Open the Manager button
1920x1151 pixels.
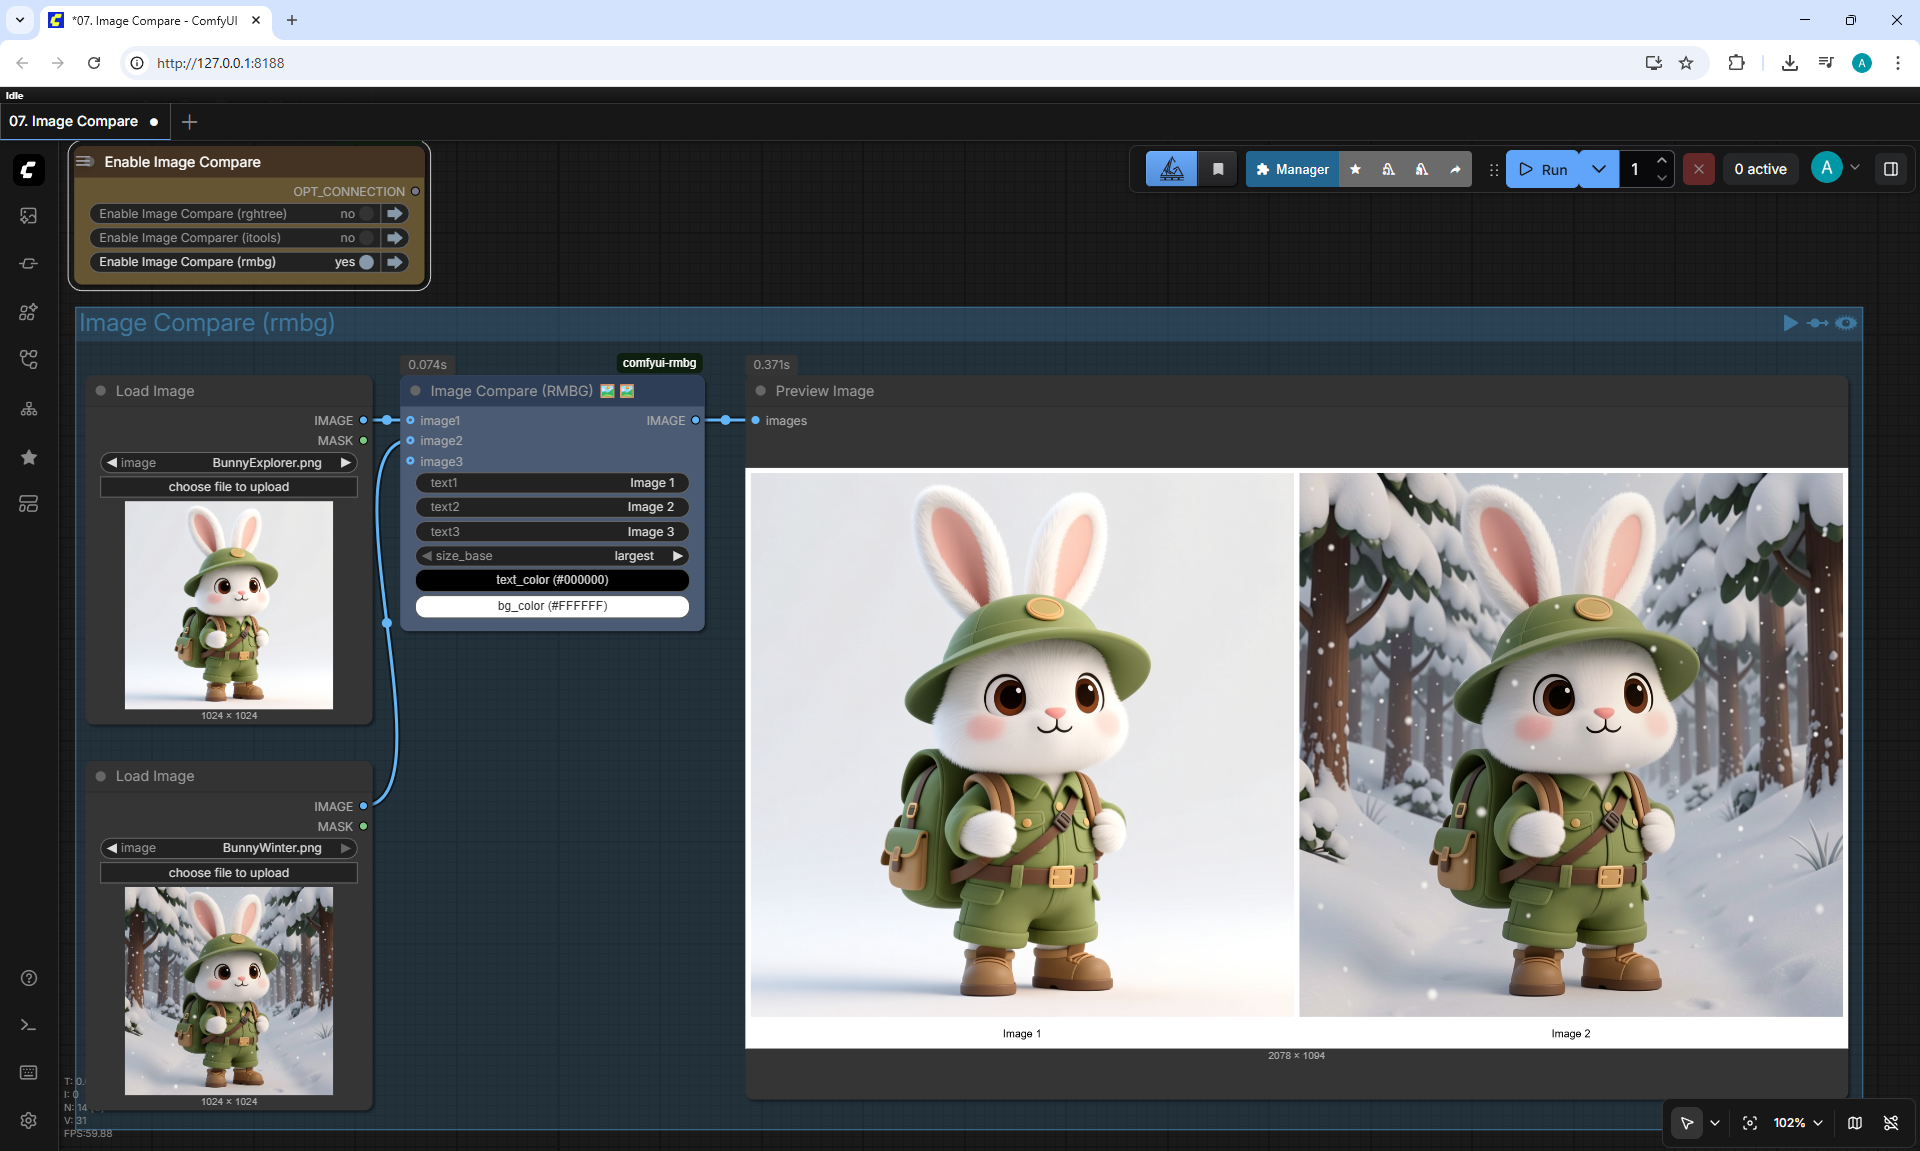(1292, 169)
